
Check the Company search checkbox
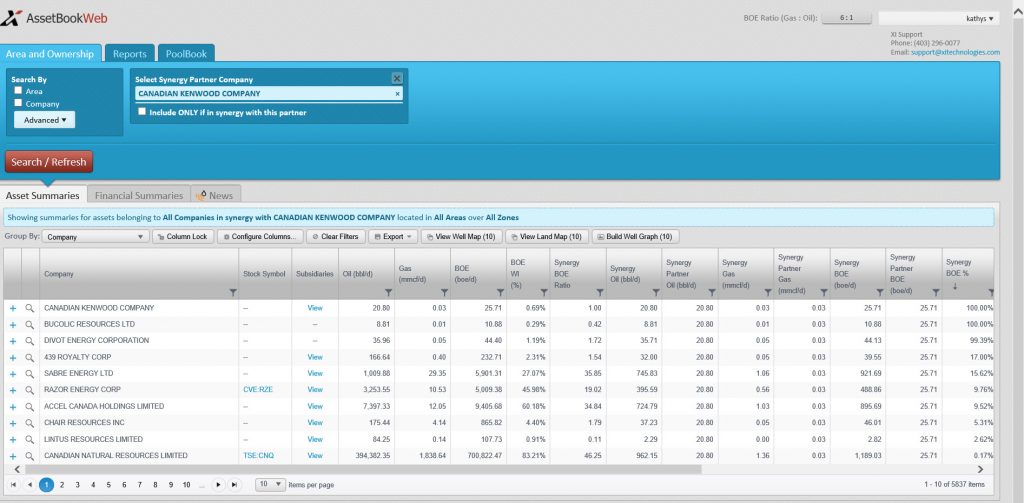(x=18, y=103)
